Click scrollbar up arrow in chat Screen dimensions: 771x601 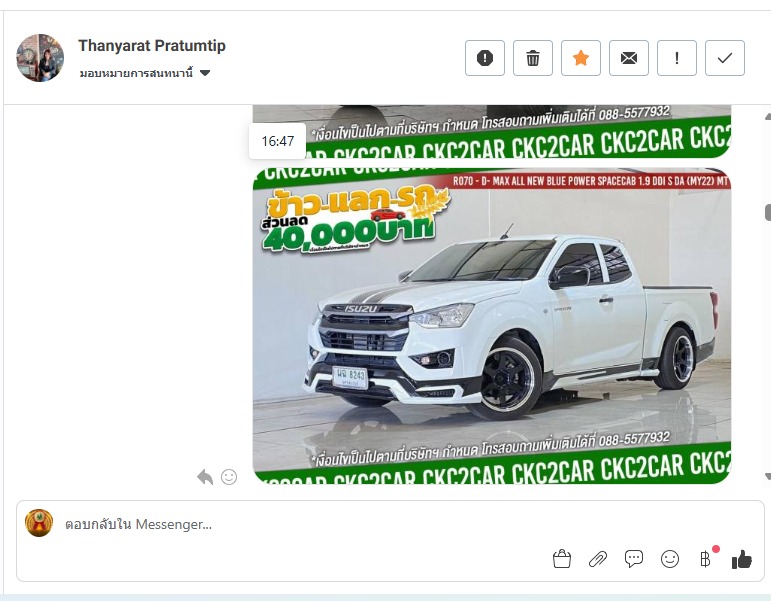pyautogui.click(x=768, y=117)
